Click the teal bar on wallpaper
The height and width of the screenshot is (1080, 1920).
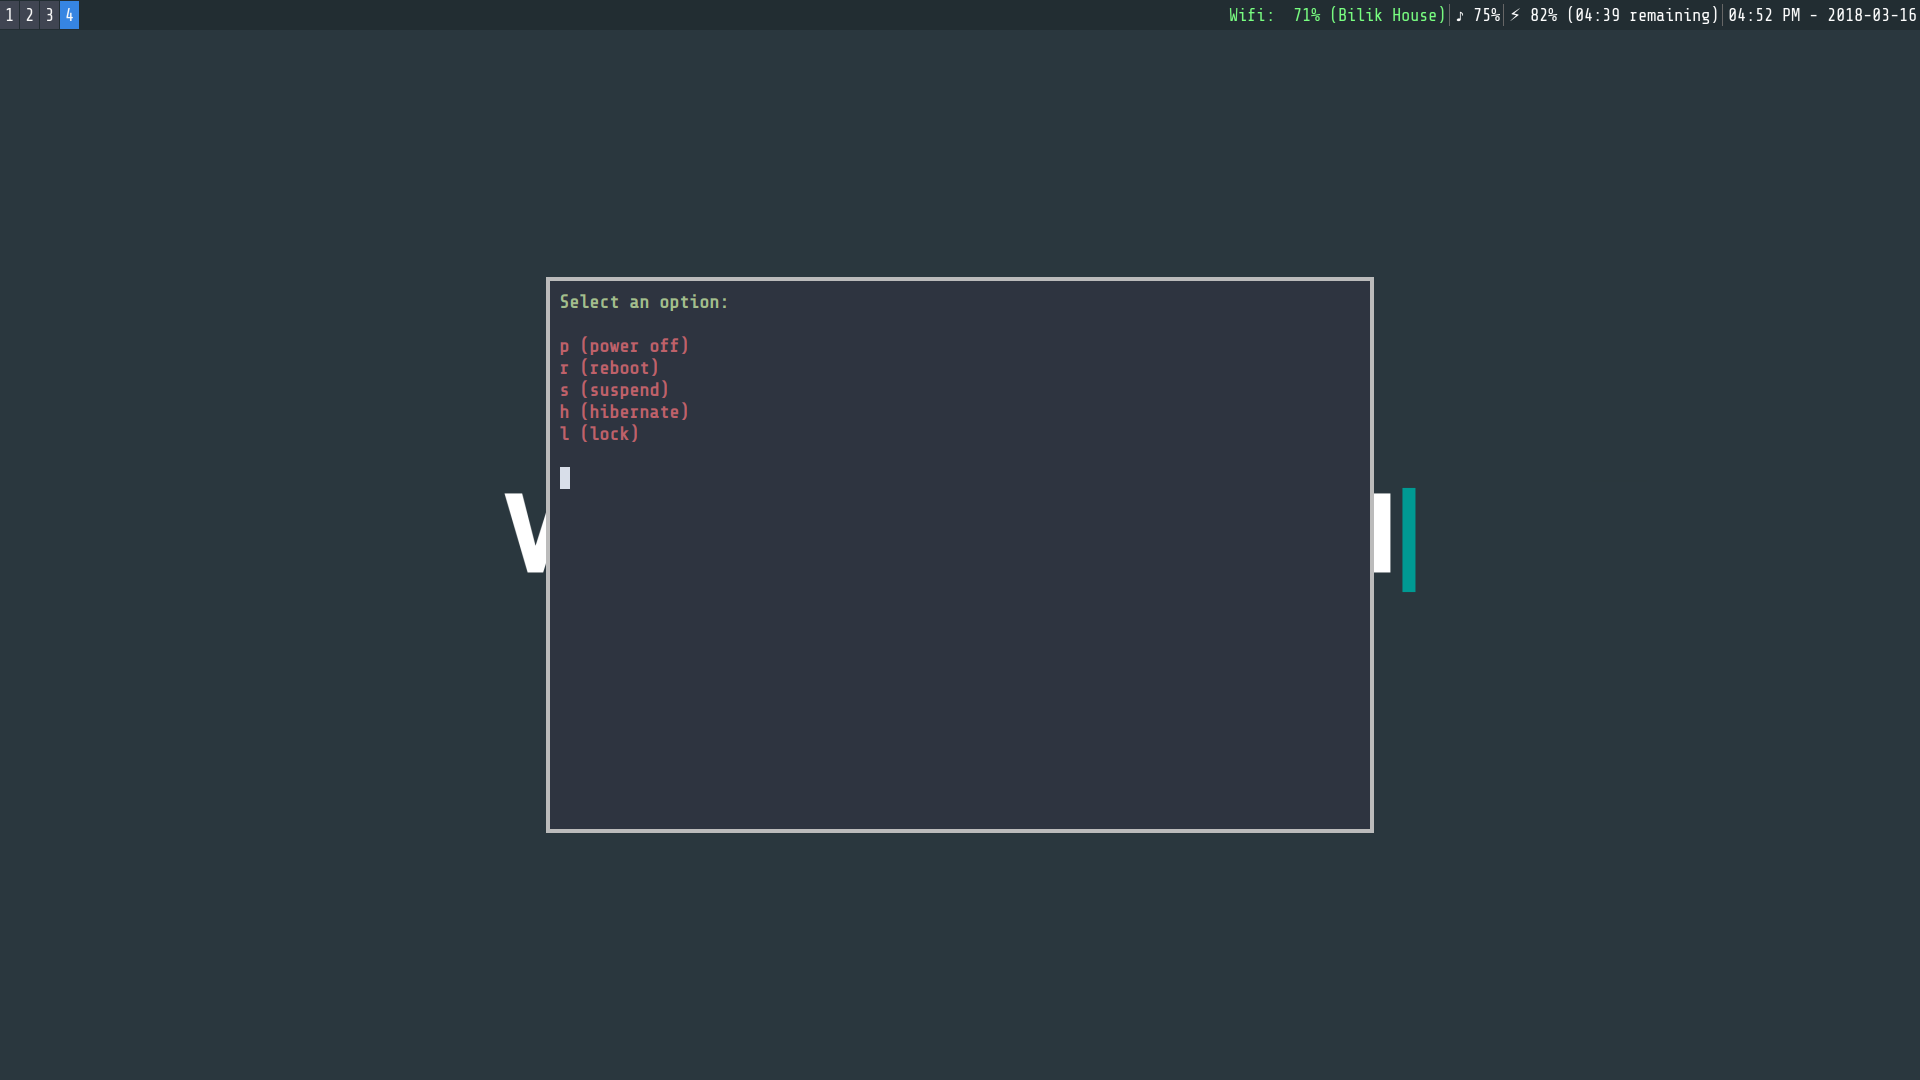pyautogui.click(x=1408, y=540)
